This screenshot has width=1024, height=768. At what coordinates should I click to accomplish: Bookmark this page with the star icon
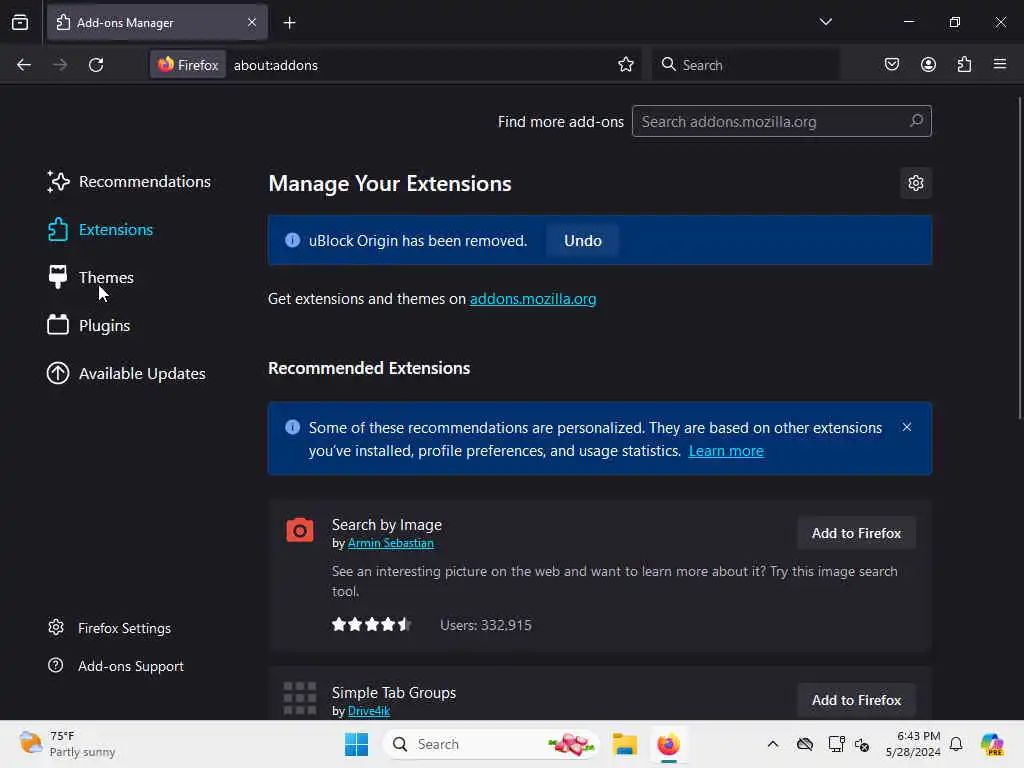626,65
